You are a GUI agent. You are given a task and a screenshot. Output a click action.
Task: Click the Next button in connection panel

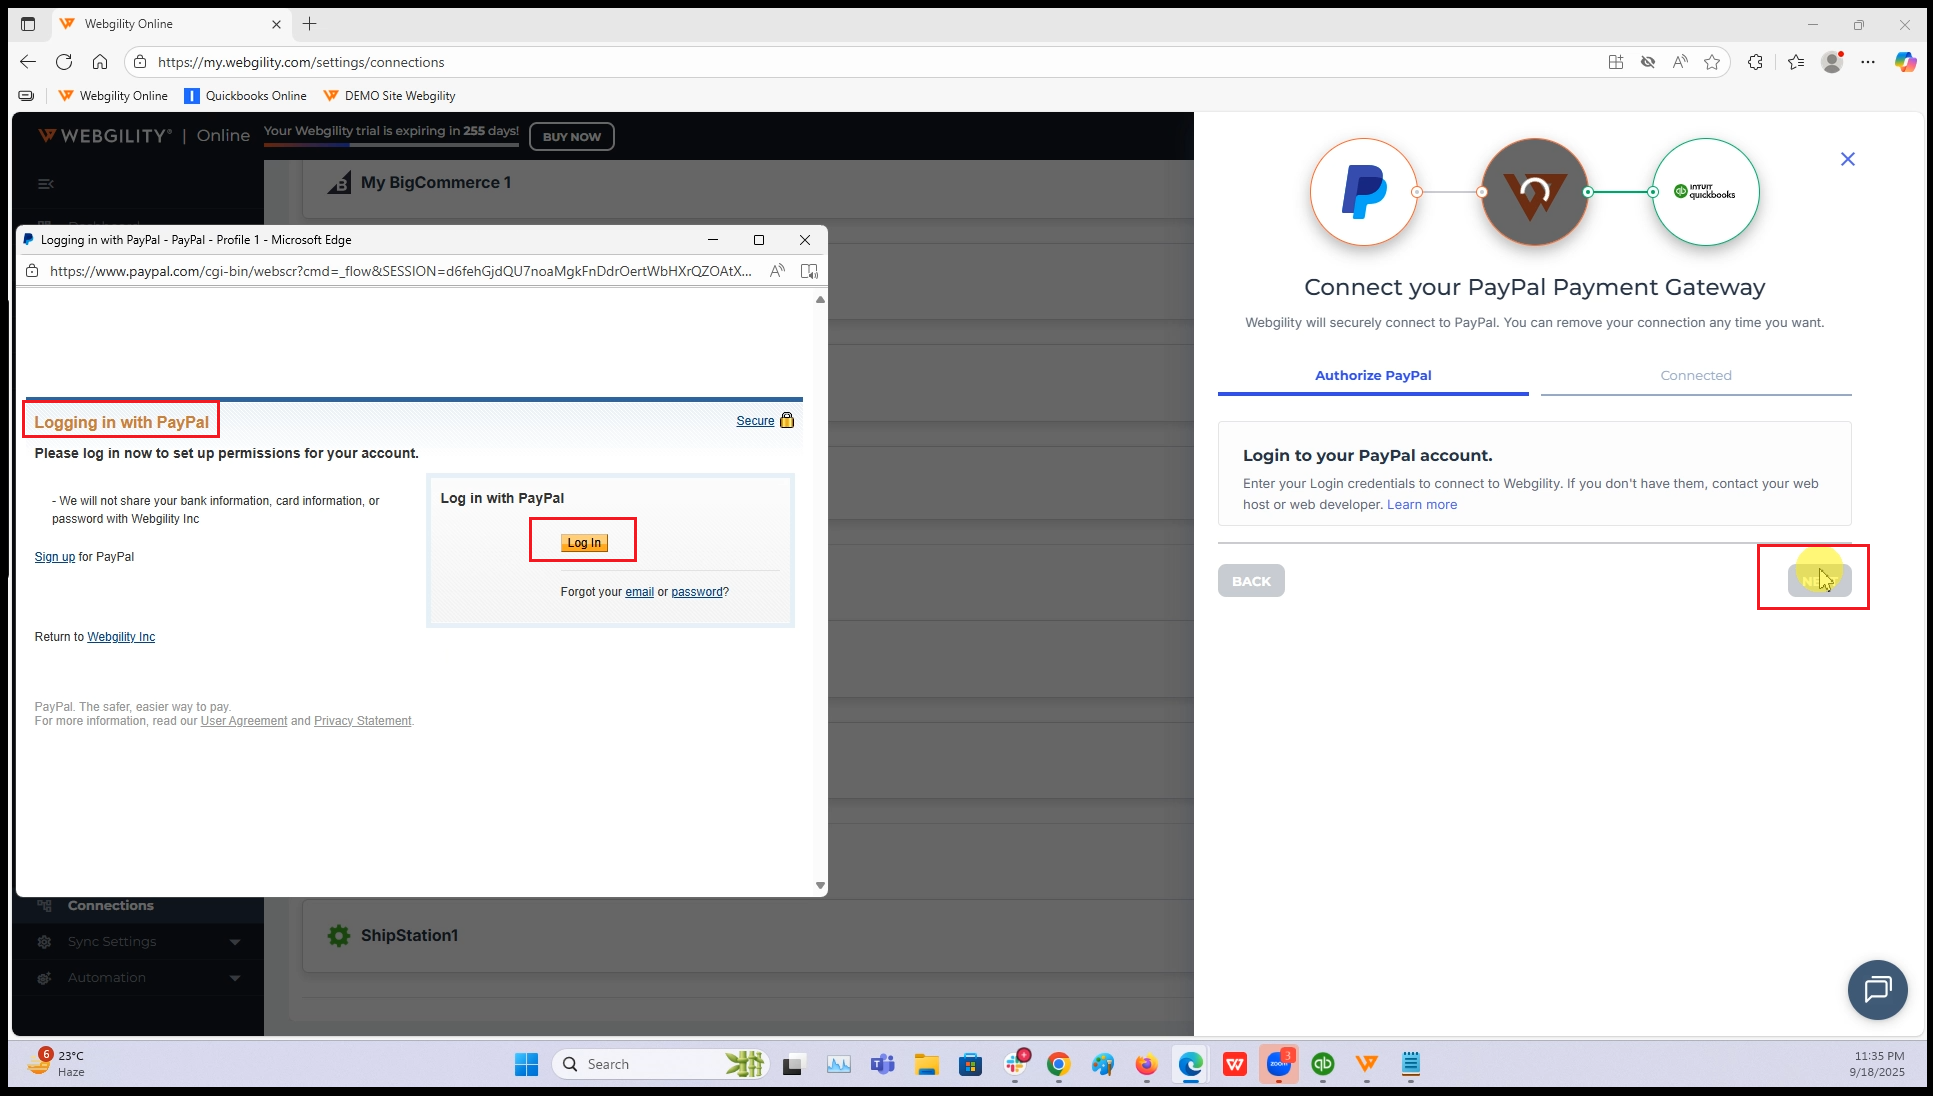(x=1819, y=581)
